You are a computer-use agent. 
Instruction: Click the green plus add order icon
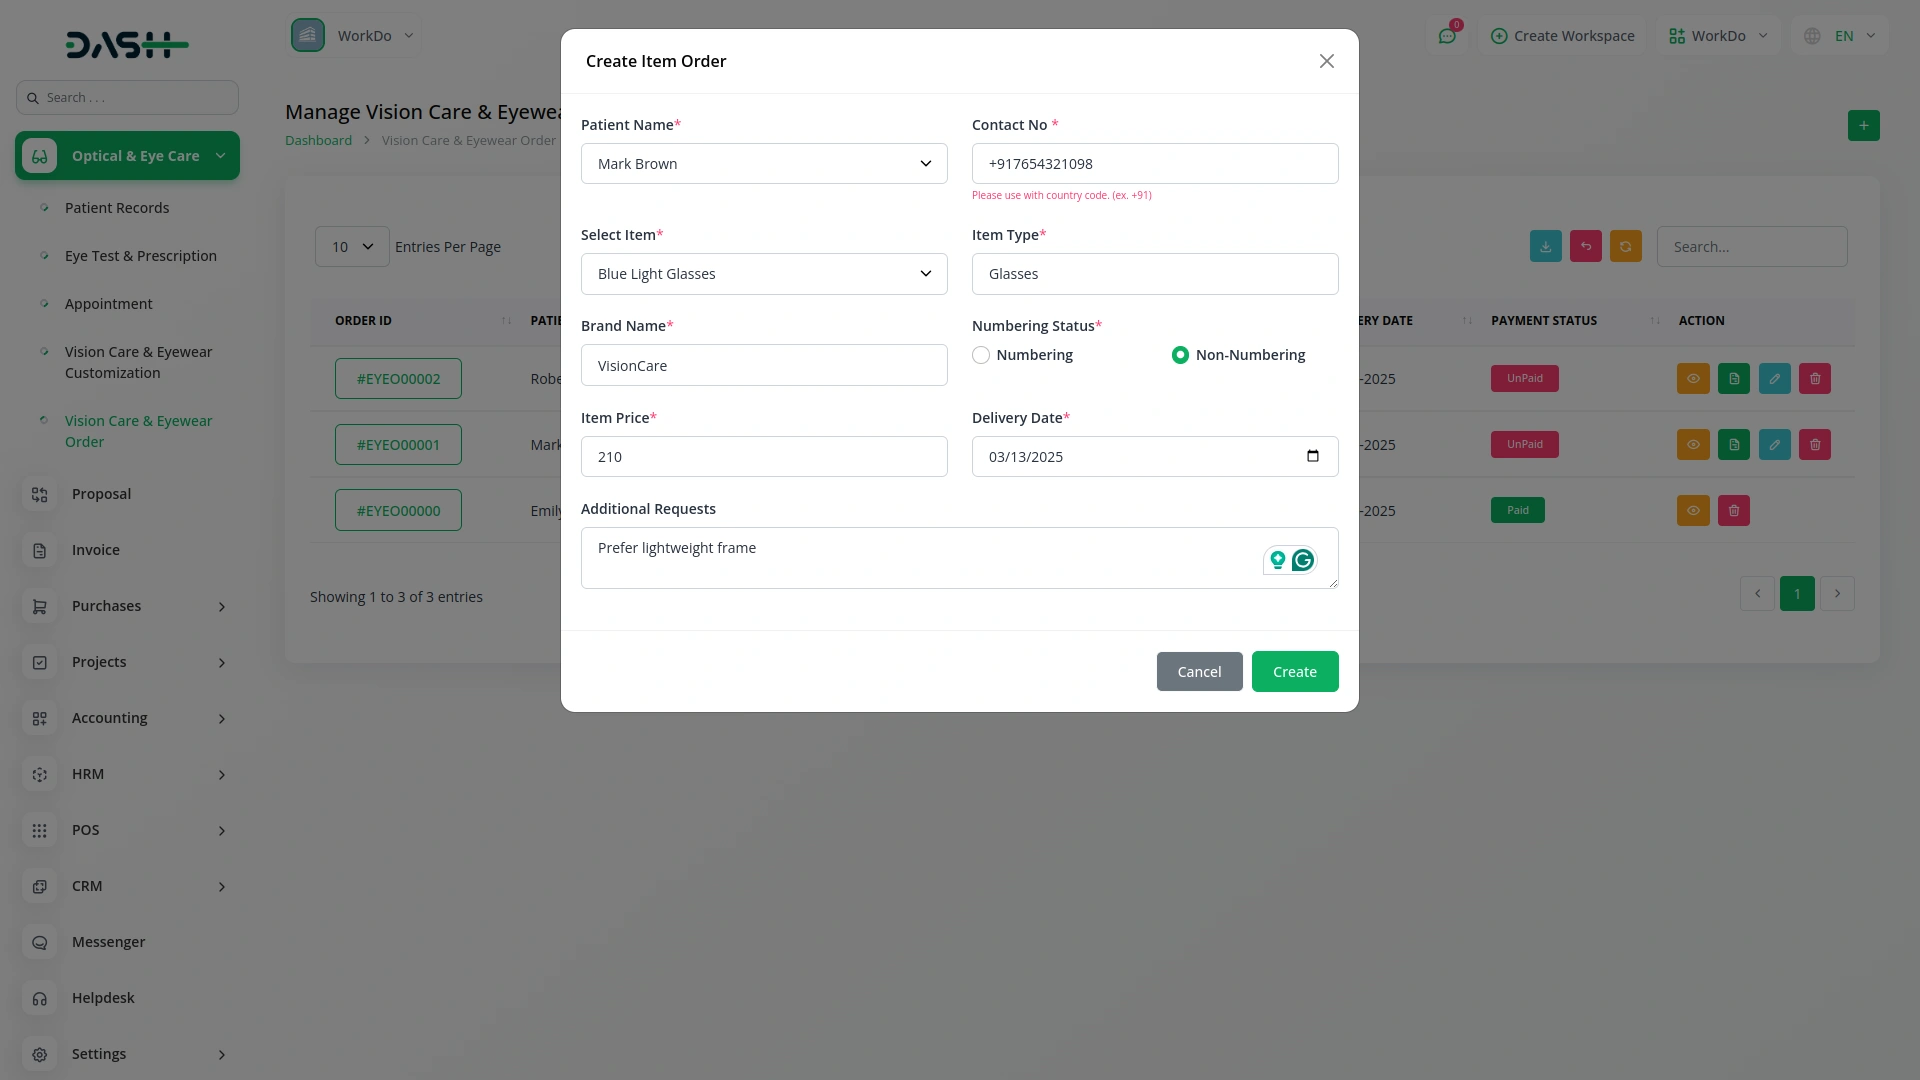click(x=1863, y=126)
